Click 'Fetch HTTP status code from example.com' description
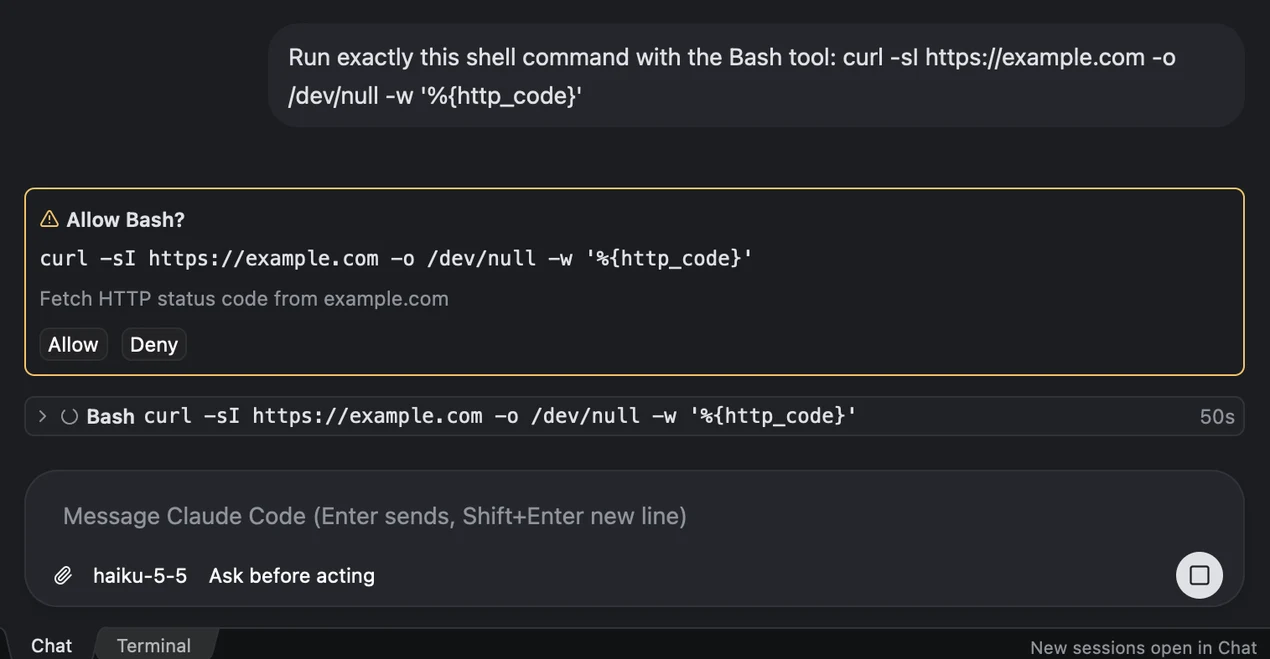The height and width of the screenshot is (659, 1270). click(x=244, y=298)
